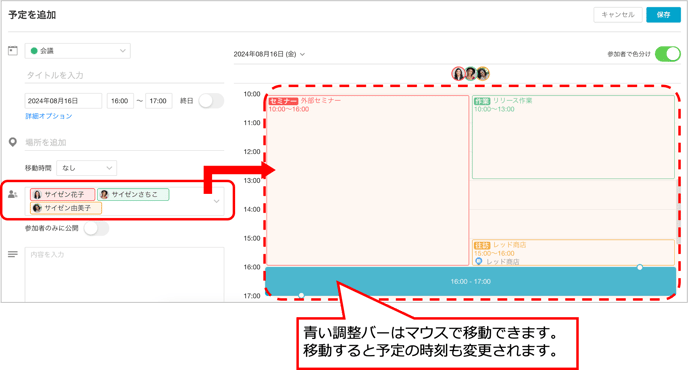This screenshot has height=370, width=688.
Task: Toggle the 終日 all-day switch
Action: coord(211,101)
